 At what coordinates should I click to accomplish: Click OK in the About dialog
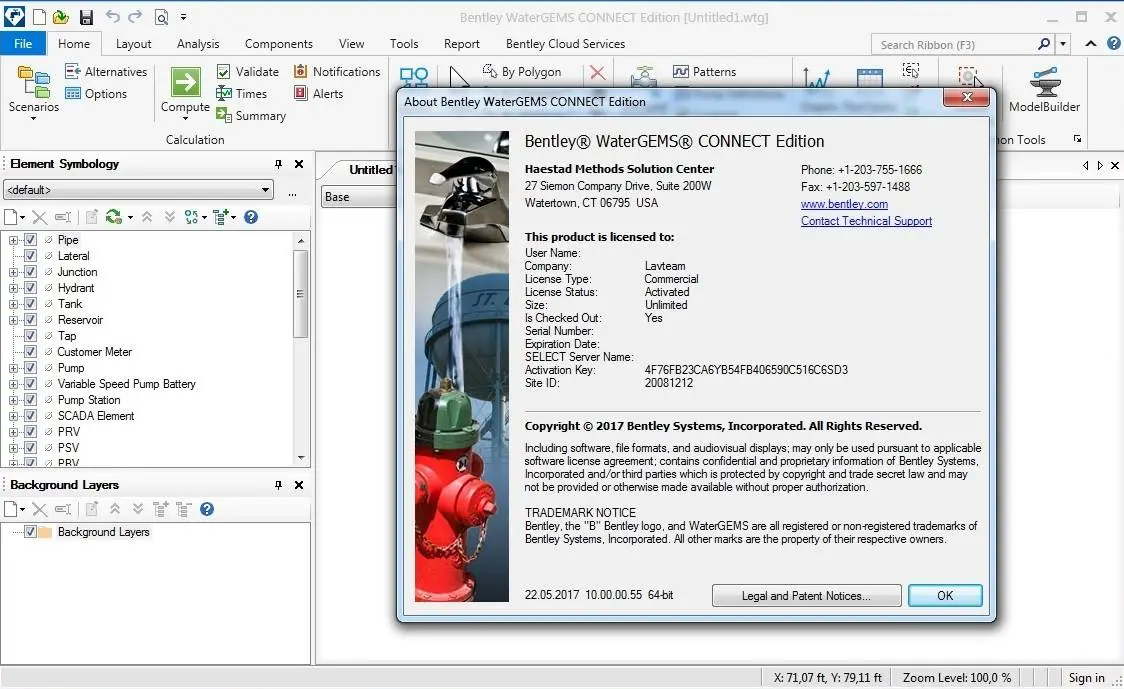(x=945, y=596)
